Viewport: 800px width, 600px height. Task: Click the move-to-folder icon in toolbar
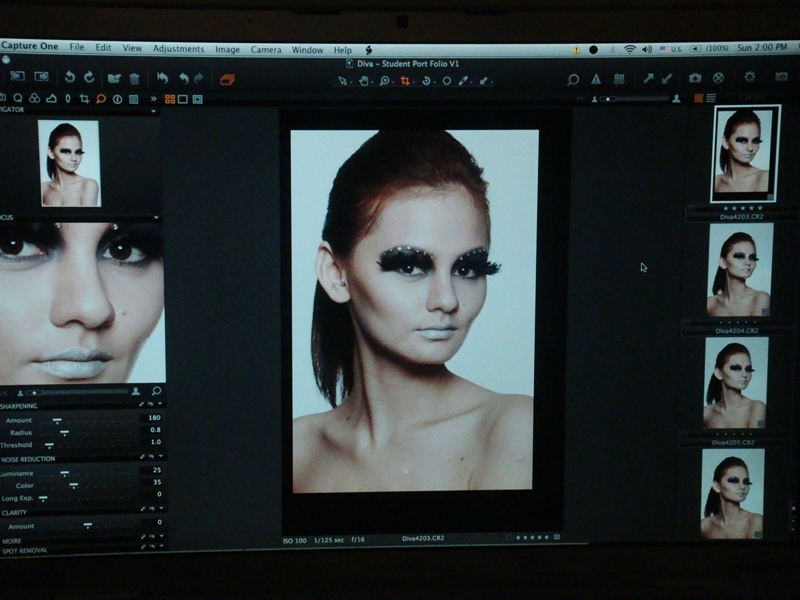point(114,79)
